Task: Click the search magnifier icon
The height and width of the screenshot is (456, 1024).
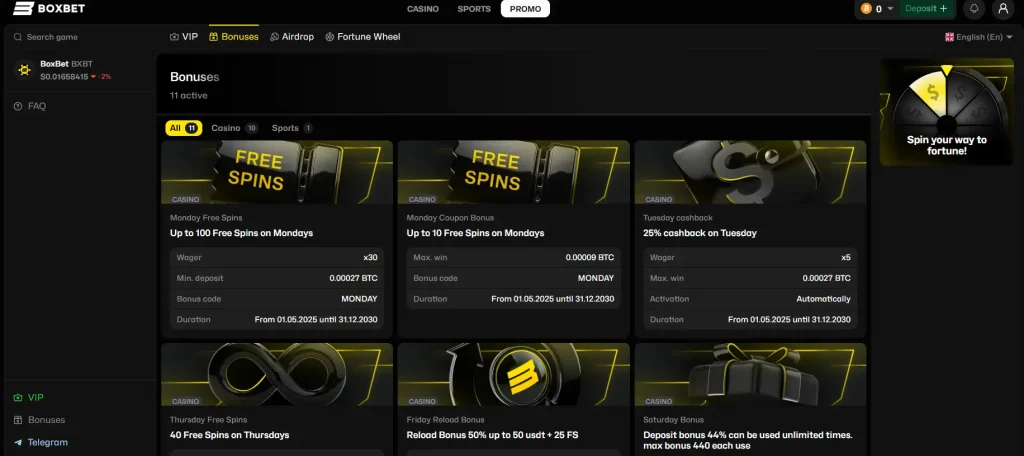Action: 18,37
